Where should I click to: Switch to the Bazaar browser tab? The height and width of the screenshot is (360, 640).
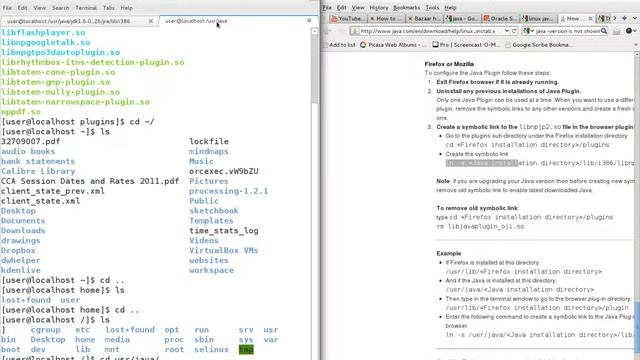coord(424,19)
